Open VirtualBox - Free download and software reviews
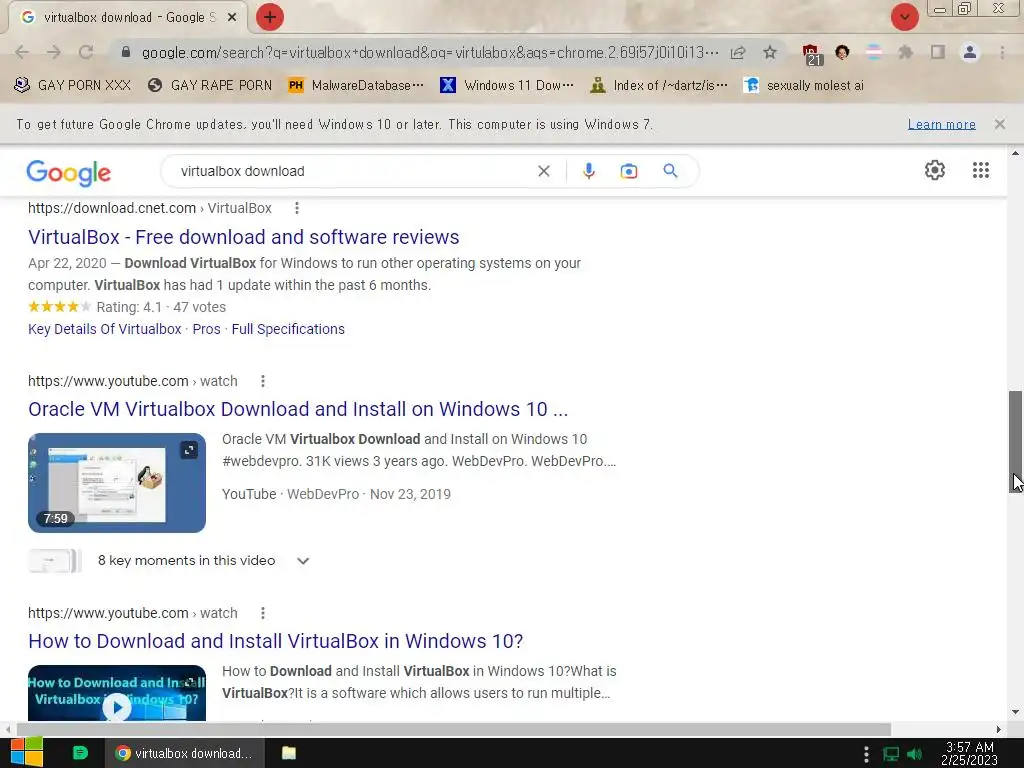 (x=244, y=236)
